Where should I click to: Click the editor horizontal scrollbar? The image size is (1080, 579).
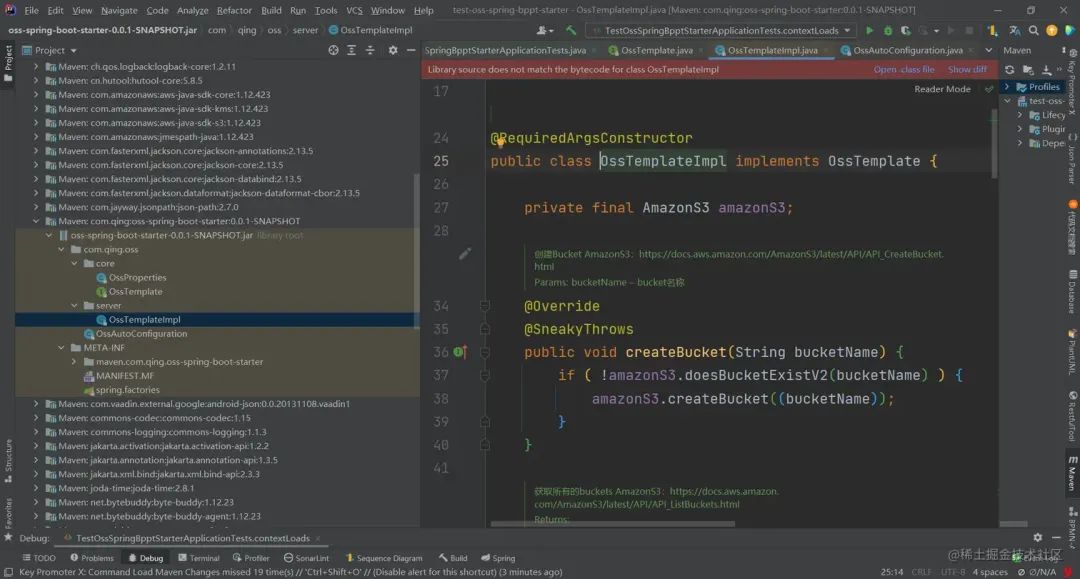[612, 524]
